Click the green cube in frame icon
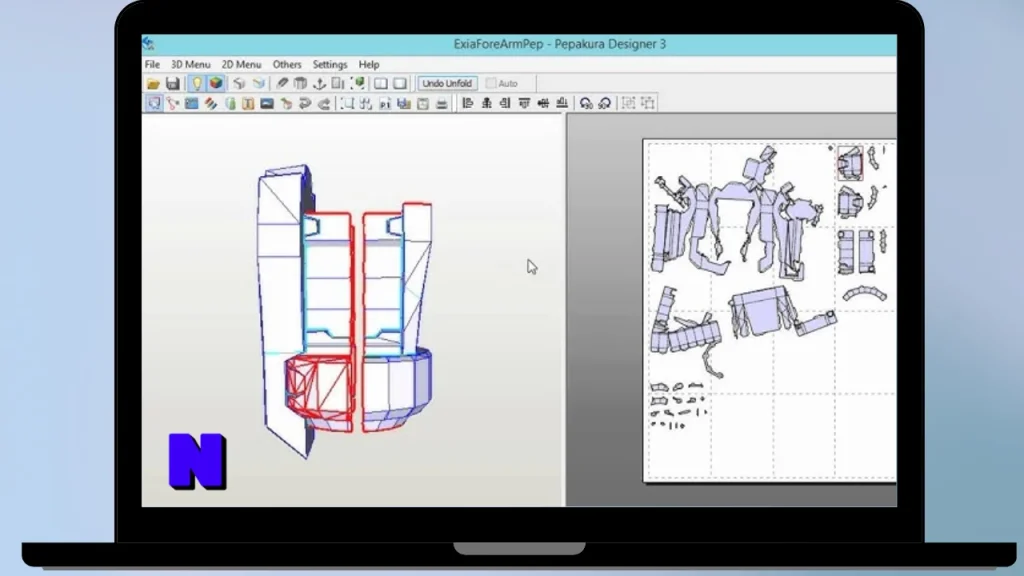Image resolution: width=1024 pixels, height=576 pixels. pos(357,84)
